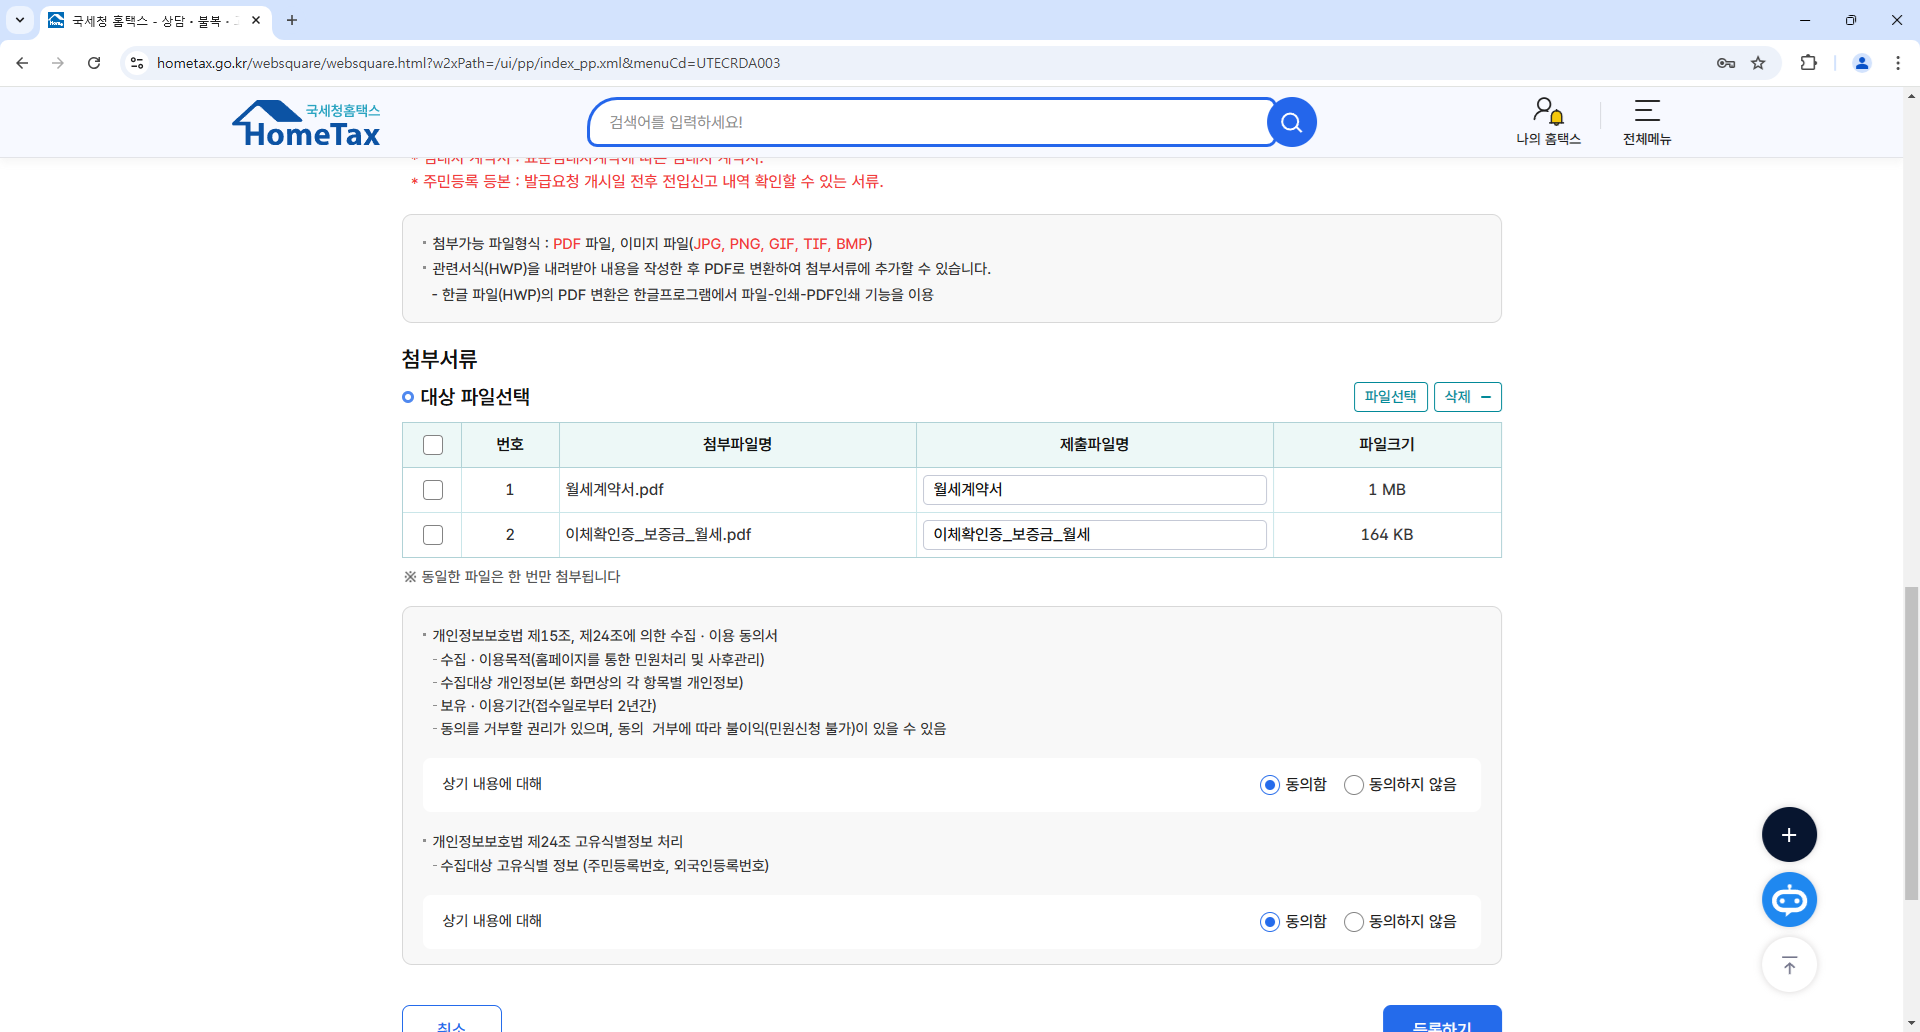Click the 검색어를 입력하세요 search field
The width and height of the screenshot is (1920, 1032).
coord(930,122)
